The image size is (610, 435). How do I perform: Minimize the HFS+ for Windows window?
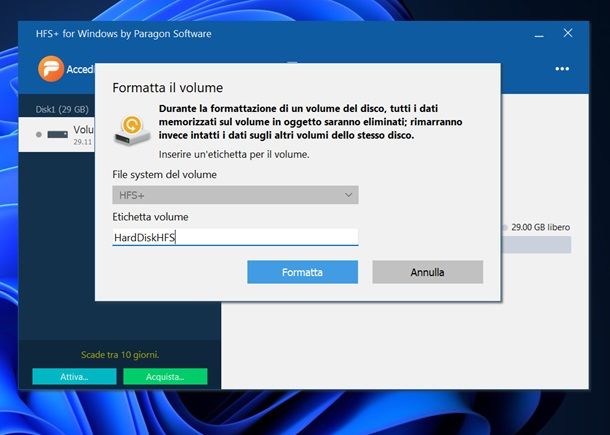click(539, 34)
